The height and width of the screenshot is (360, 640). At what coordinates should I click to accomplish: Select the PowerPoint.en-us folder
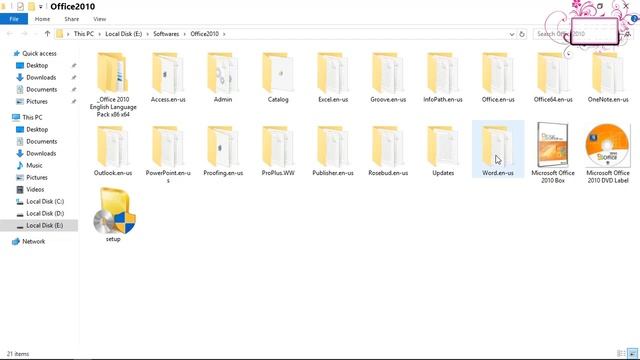[x=168, y=154]
